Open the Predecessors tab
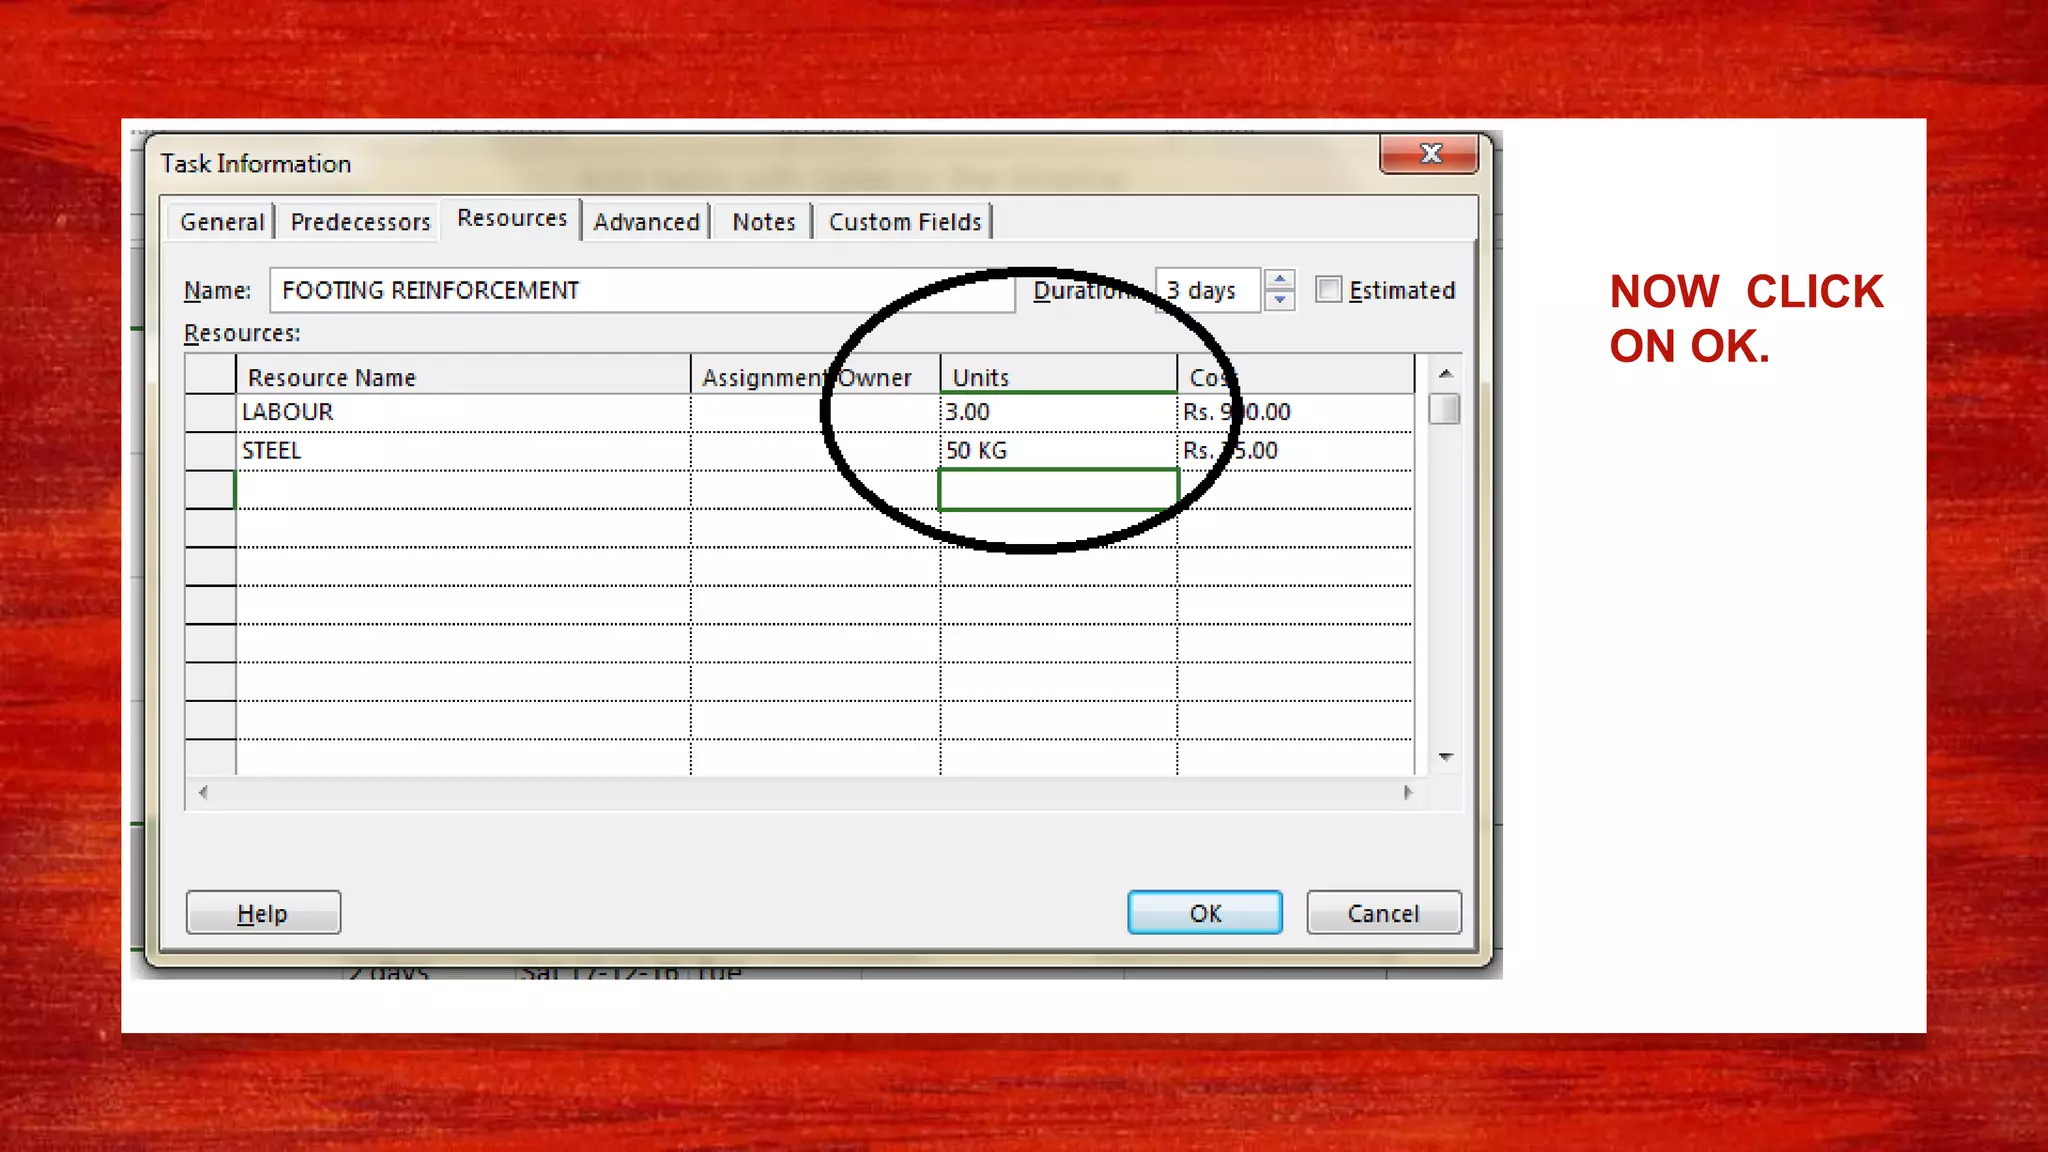This screenshot has width=2048, height=1152. [x=360, y=222]
